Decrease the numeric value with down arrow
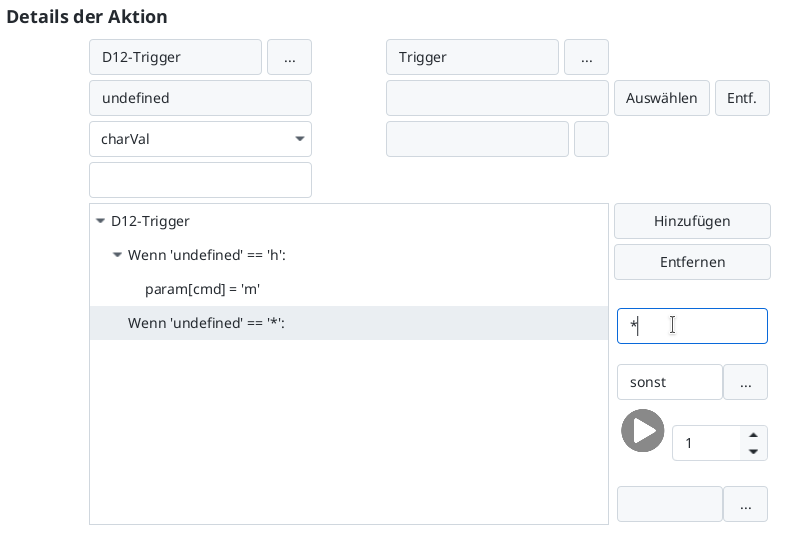Viewport: 793px width, 534px height. pyautogui.click(x=753, y=451)
